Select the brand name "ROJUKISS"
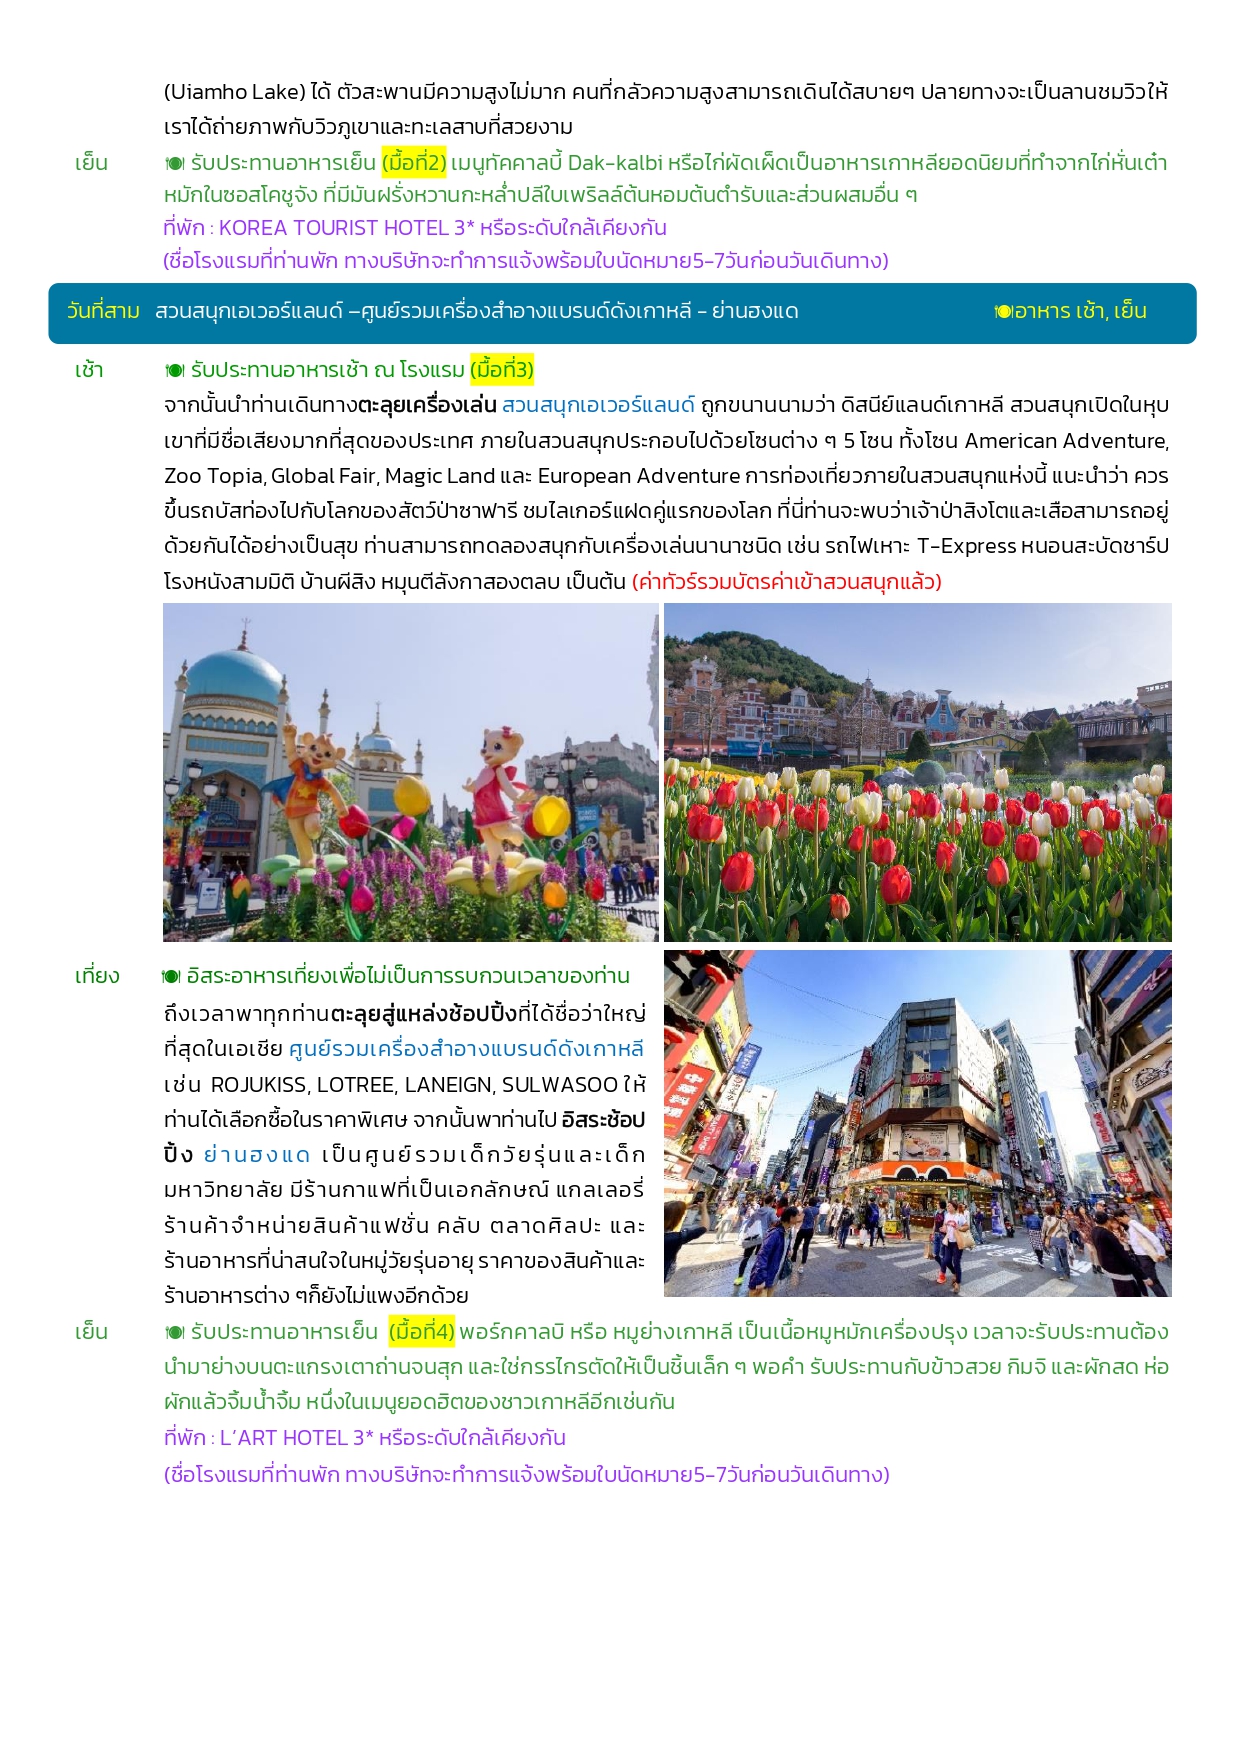Image resolution: width=1241 pixels, height=1755 pixels. point(260,1085)
